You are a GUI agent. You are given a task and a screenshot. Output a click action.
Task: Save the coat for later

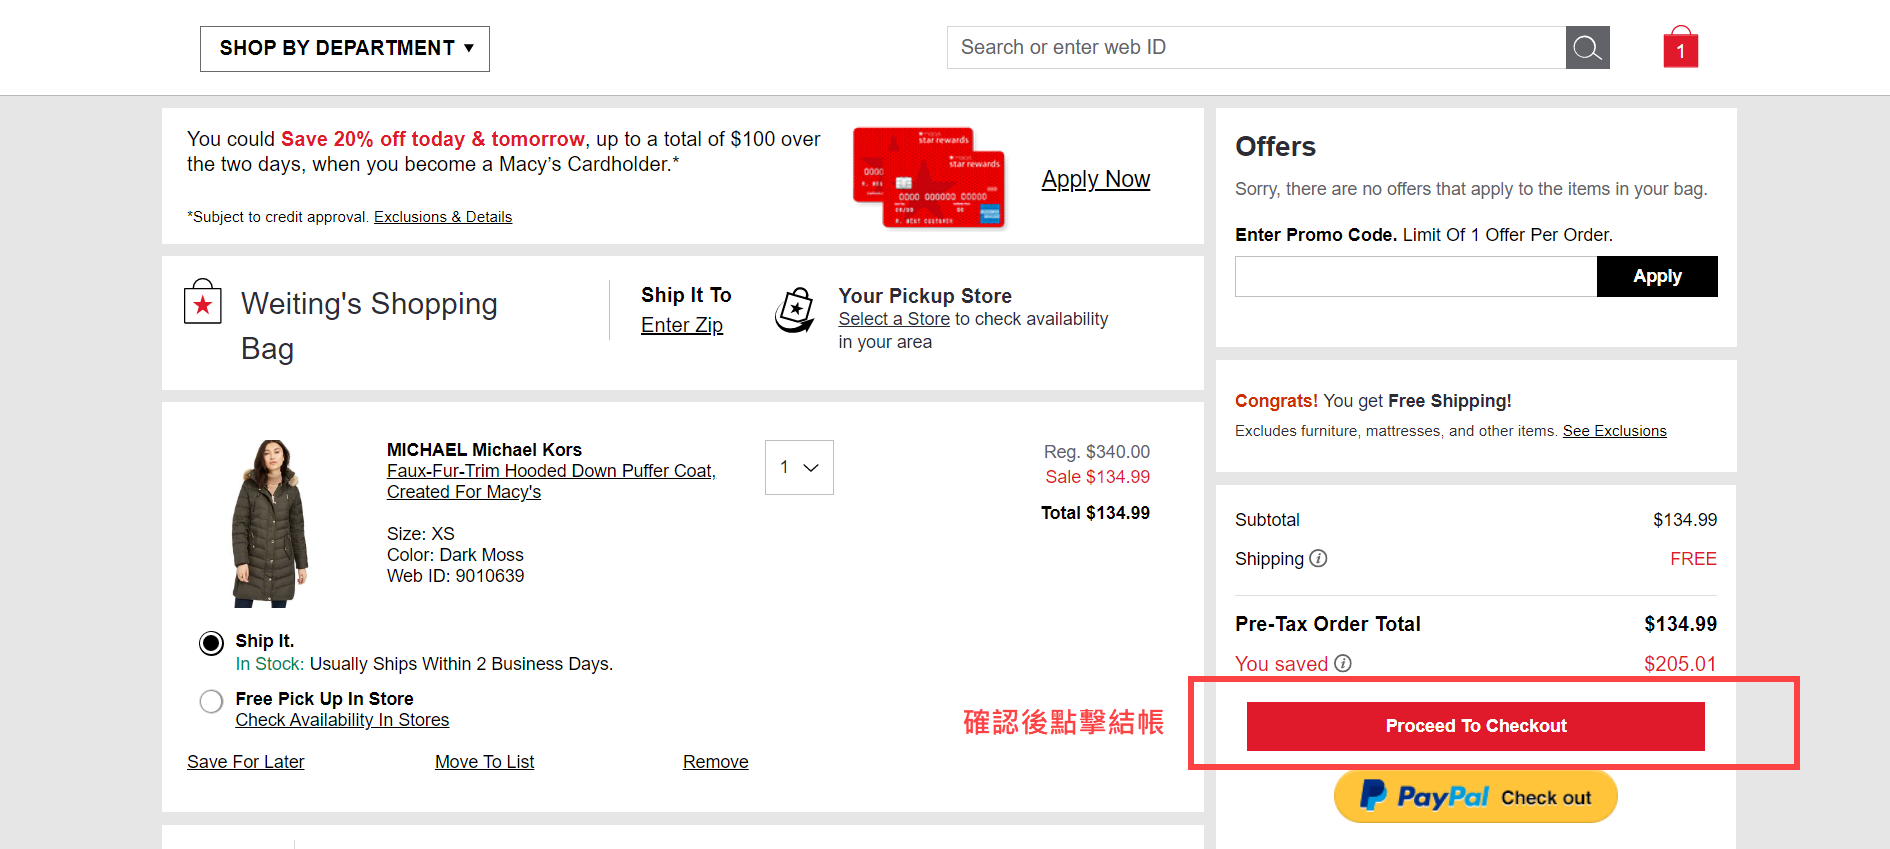(x=246, y=762)
